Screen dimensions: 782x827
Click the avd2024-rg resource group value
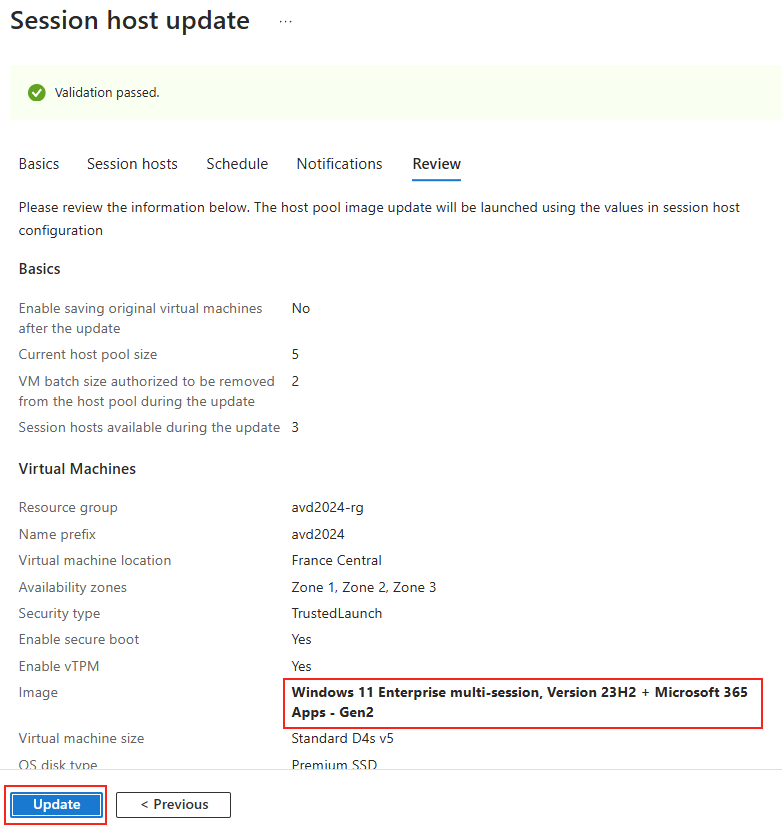pyautogui.click(x=327, y=507)
